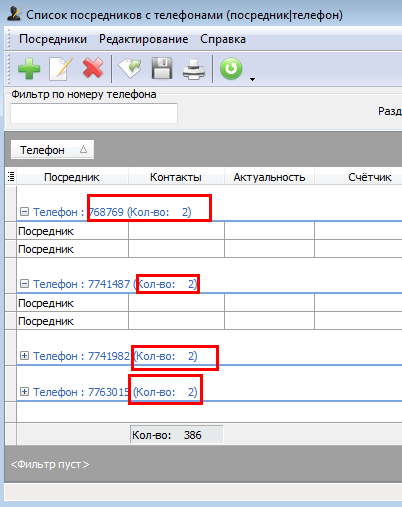Click the red X Delete icon
The image size is (402, 507).
coord(93,68)
